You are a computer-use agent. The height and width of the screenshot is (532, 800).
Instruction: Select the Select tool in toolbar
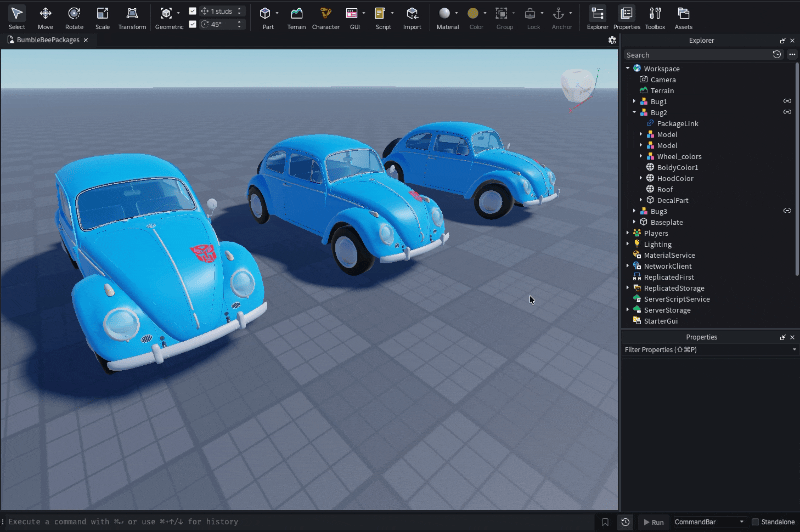(16, 18)
